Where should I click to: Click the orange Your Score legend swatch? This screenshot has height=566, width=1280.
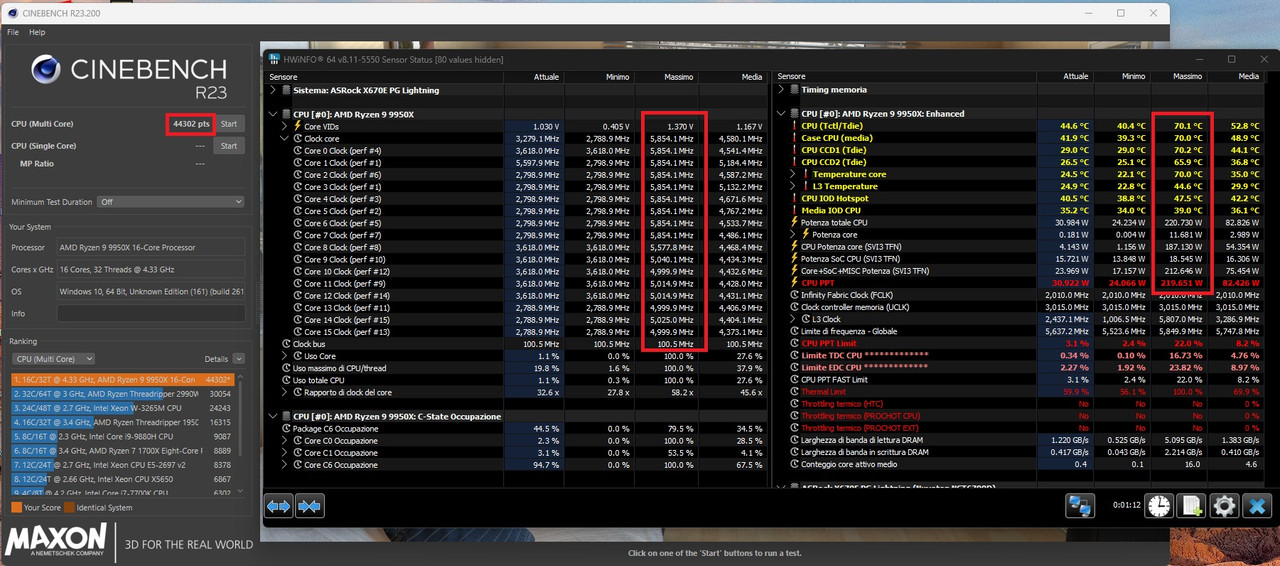click(16, 507)
